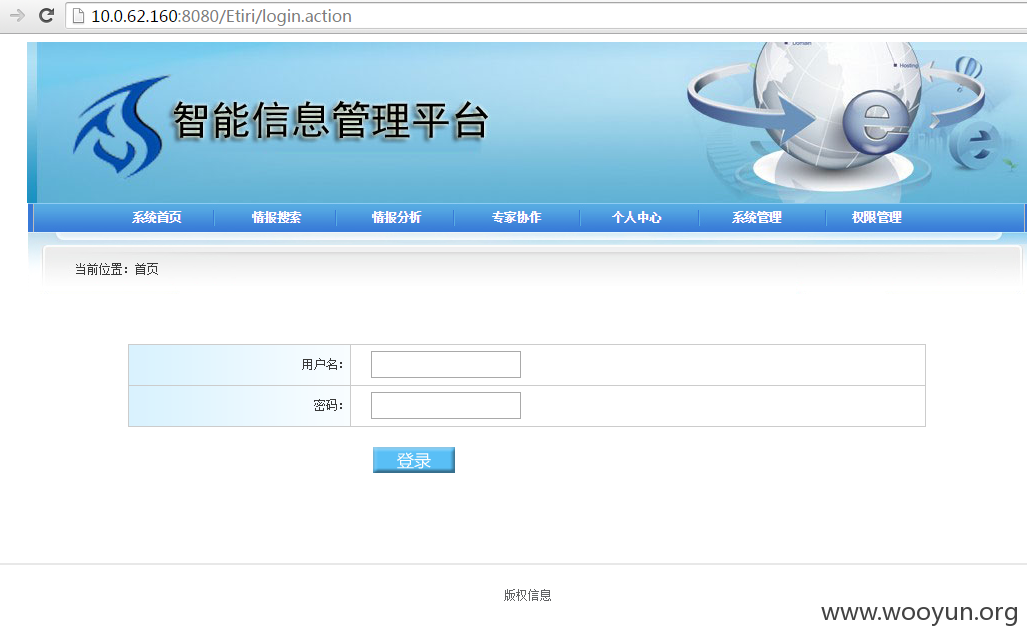Open the 专家协作 menu item

516,217
